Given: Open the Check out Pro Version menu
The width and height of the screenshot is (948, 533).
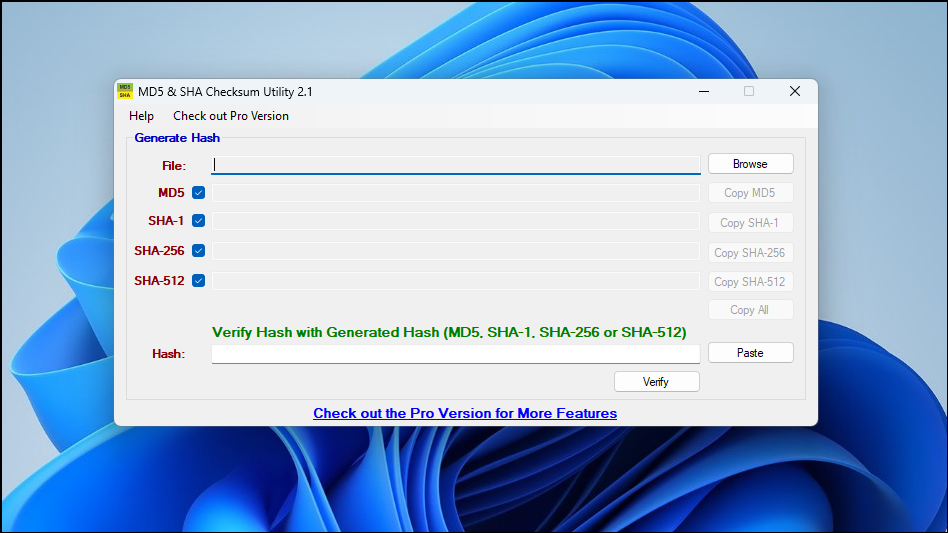Looking at the screenshot, I should pyautogui.click(x=231, y=116).
